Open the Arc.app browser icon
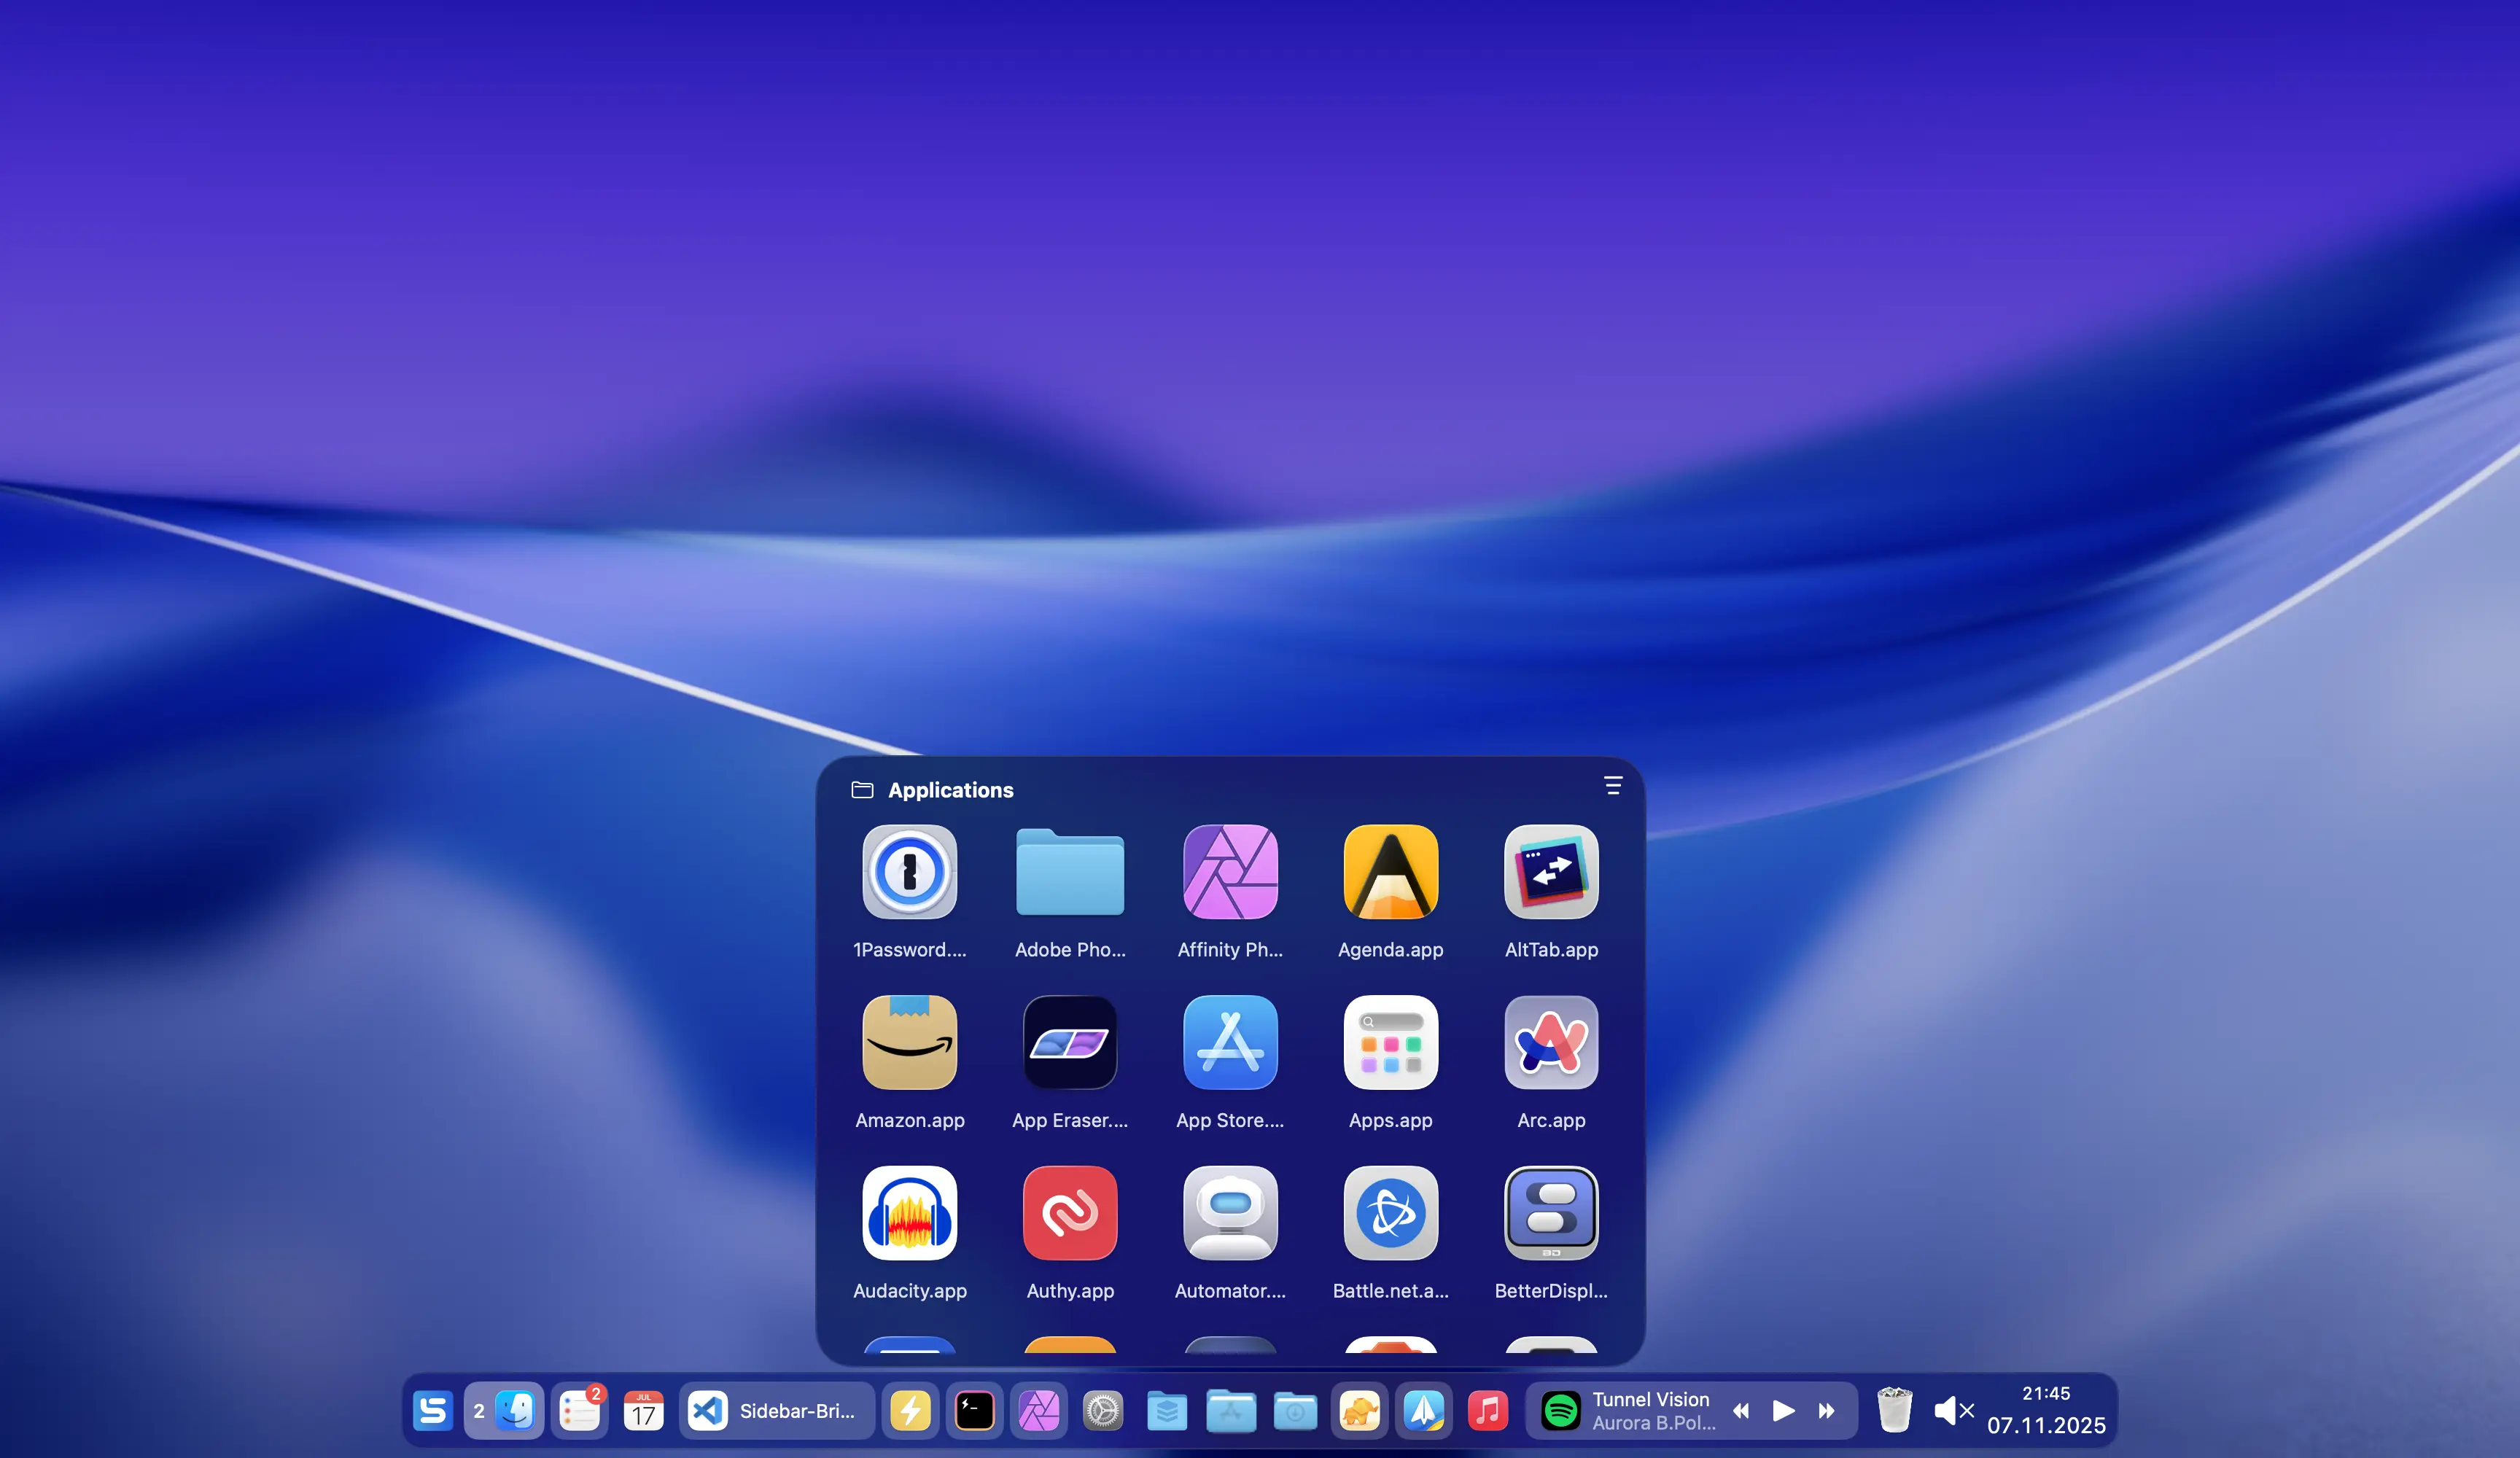 [1550, 1042]
